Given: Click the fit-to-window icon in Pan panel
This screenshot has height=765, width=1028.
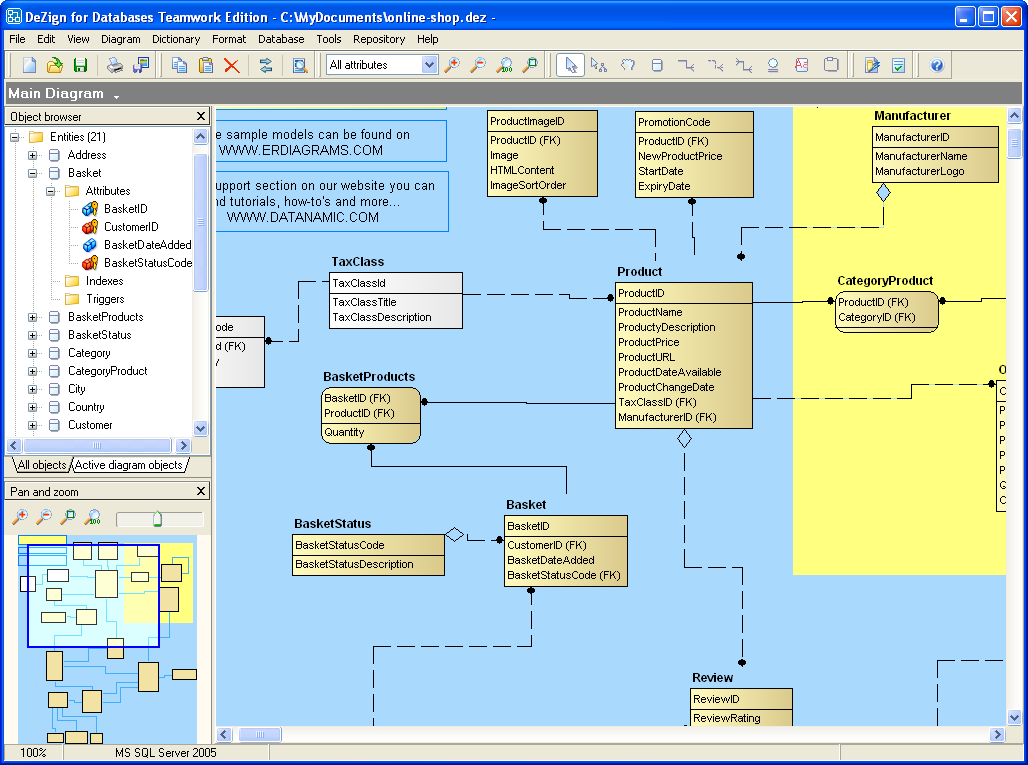Looking at the screenshot, I should click(68, 517).
